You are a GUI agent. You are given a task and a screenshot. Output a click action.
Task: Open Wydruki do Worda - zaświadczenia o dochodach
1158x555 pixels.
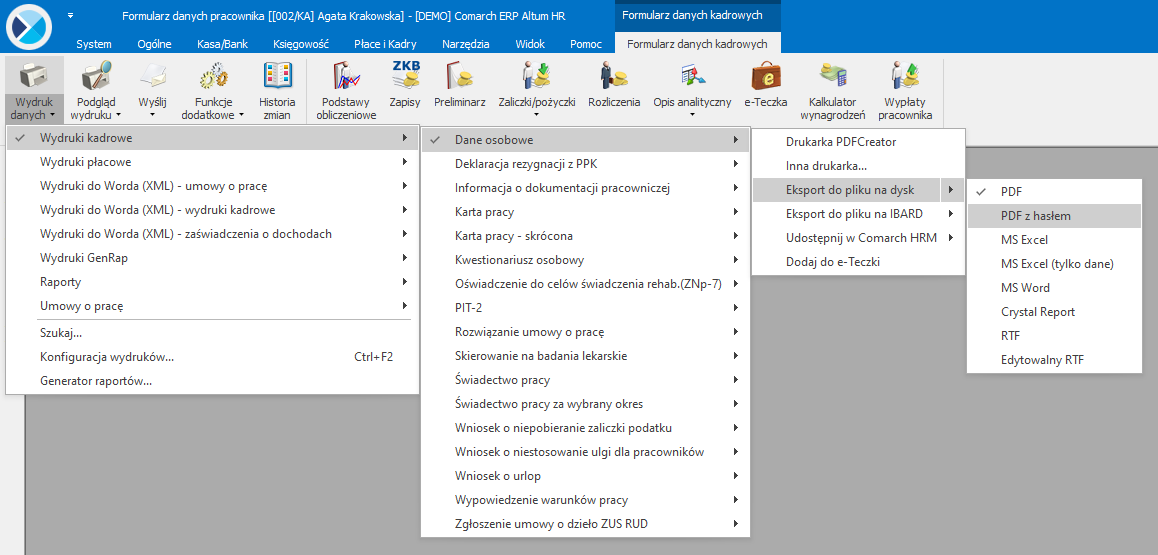click(x=212, y=234)
